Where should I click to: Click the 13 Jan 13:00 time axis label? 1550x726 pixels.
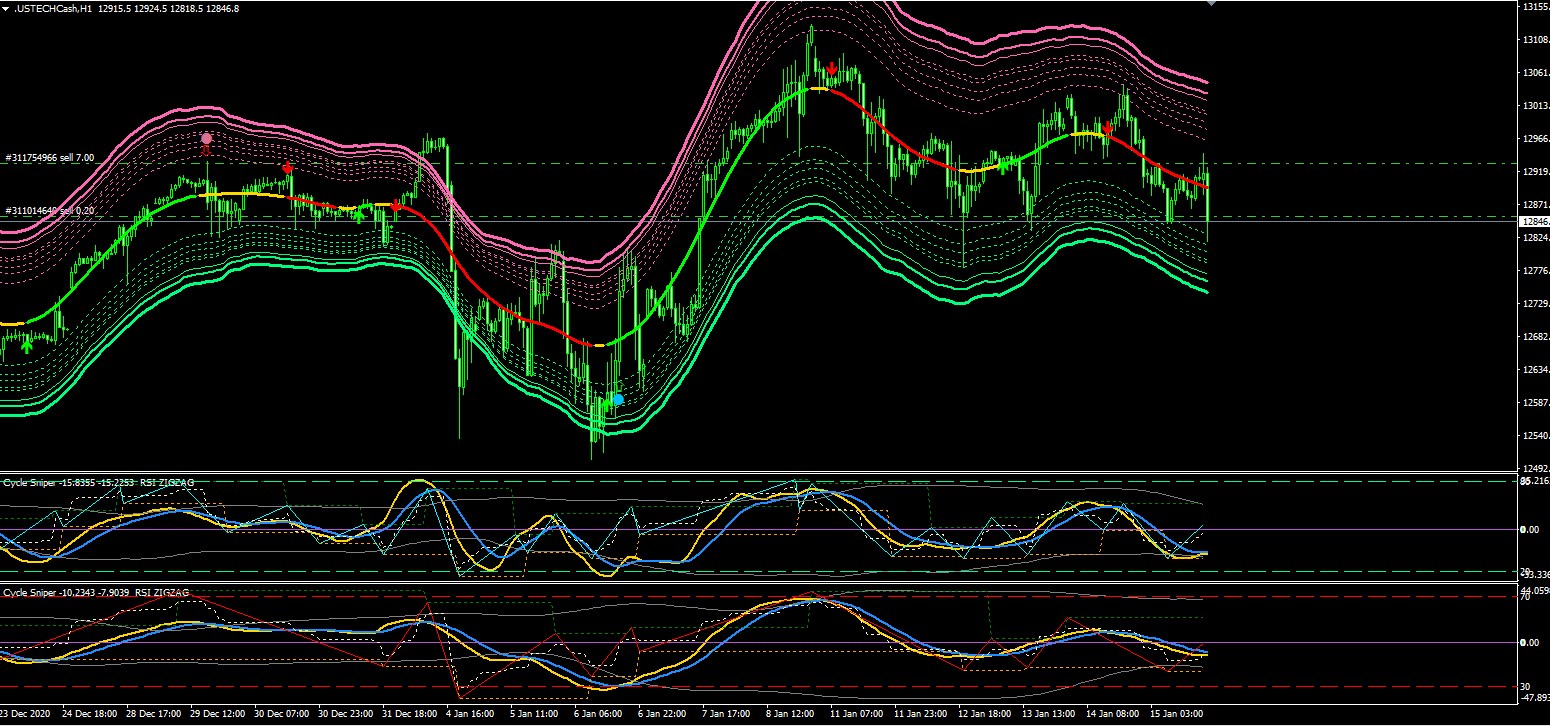point(1048,715)
